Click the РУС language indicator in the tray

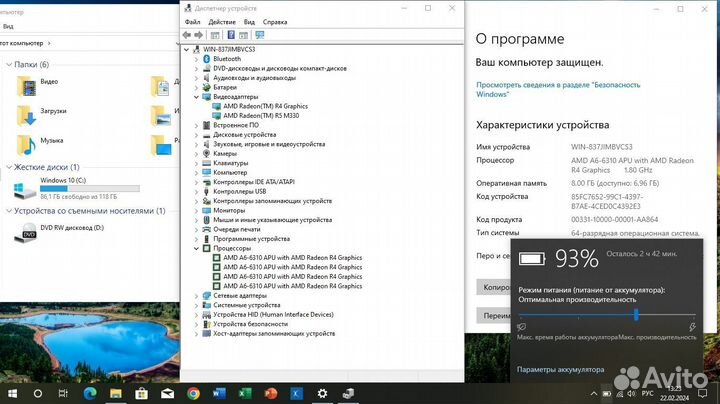point(647,394)
